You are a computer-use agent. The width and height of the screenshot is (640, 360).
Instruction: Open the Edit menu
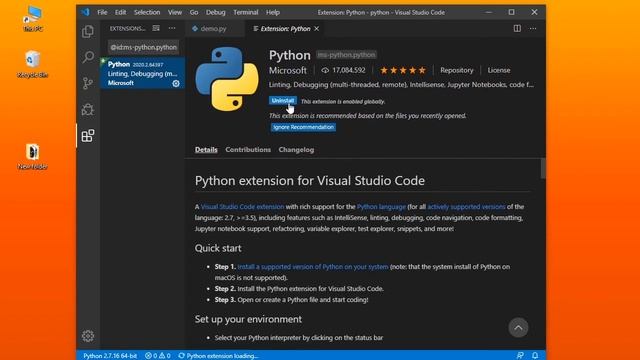coord(120,12)
